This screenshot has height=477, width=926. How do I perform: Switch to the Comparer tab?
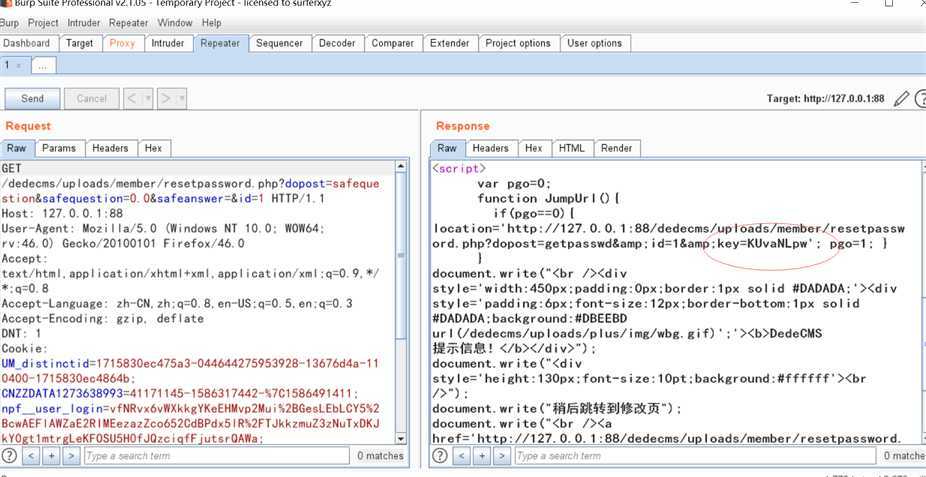pyautogui.click(x=393, y=43)
